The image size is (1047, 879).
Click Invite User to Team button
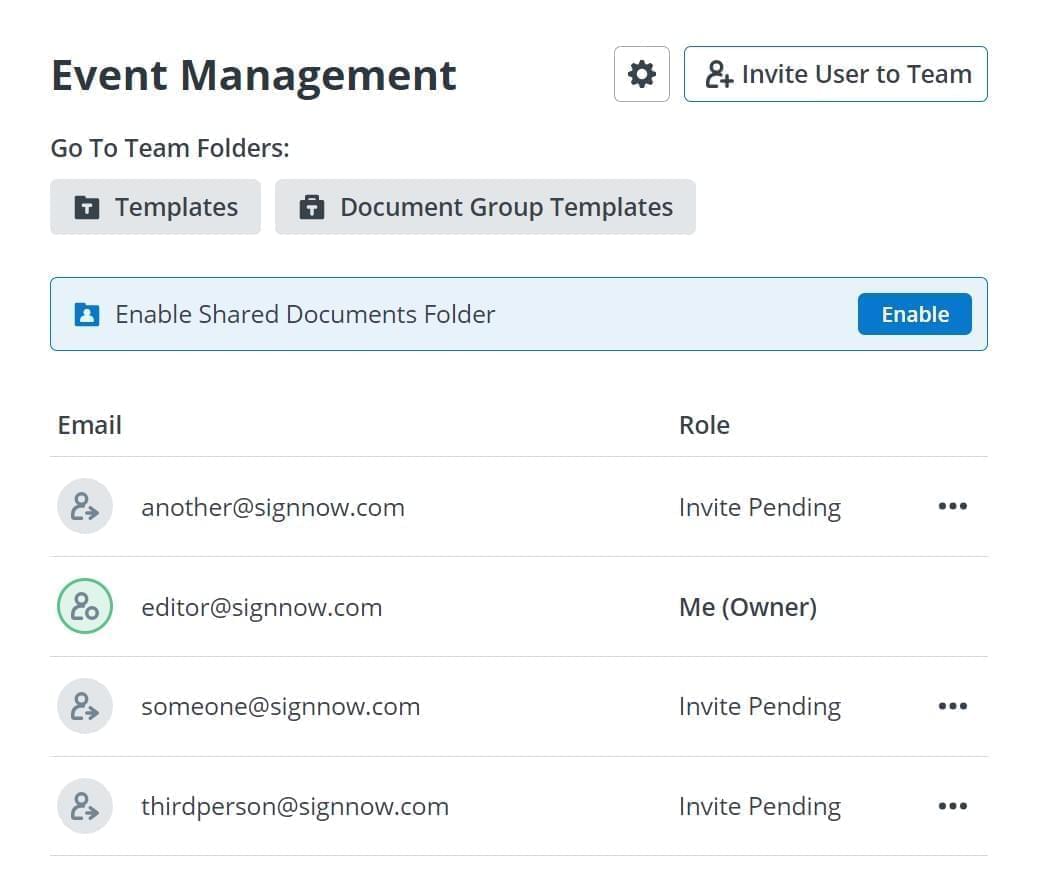coord(835,74)
